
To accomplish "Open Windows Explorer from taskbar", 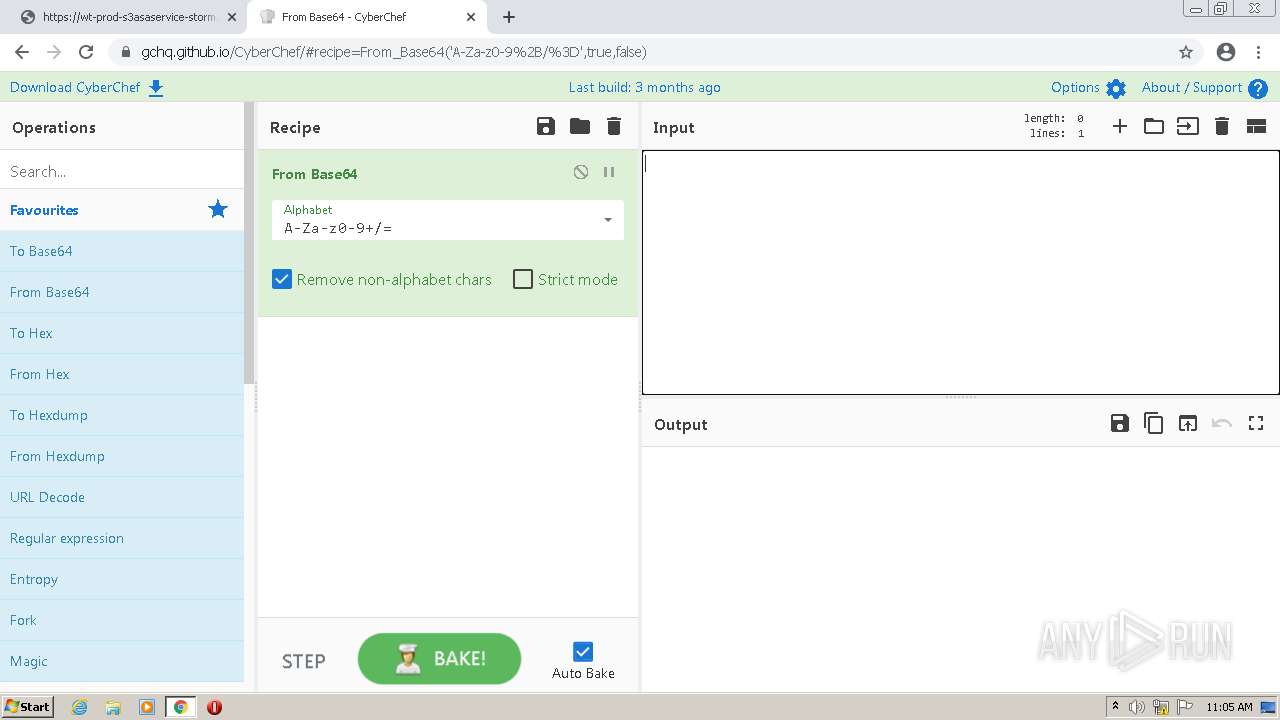I will point(113,707).
